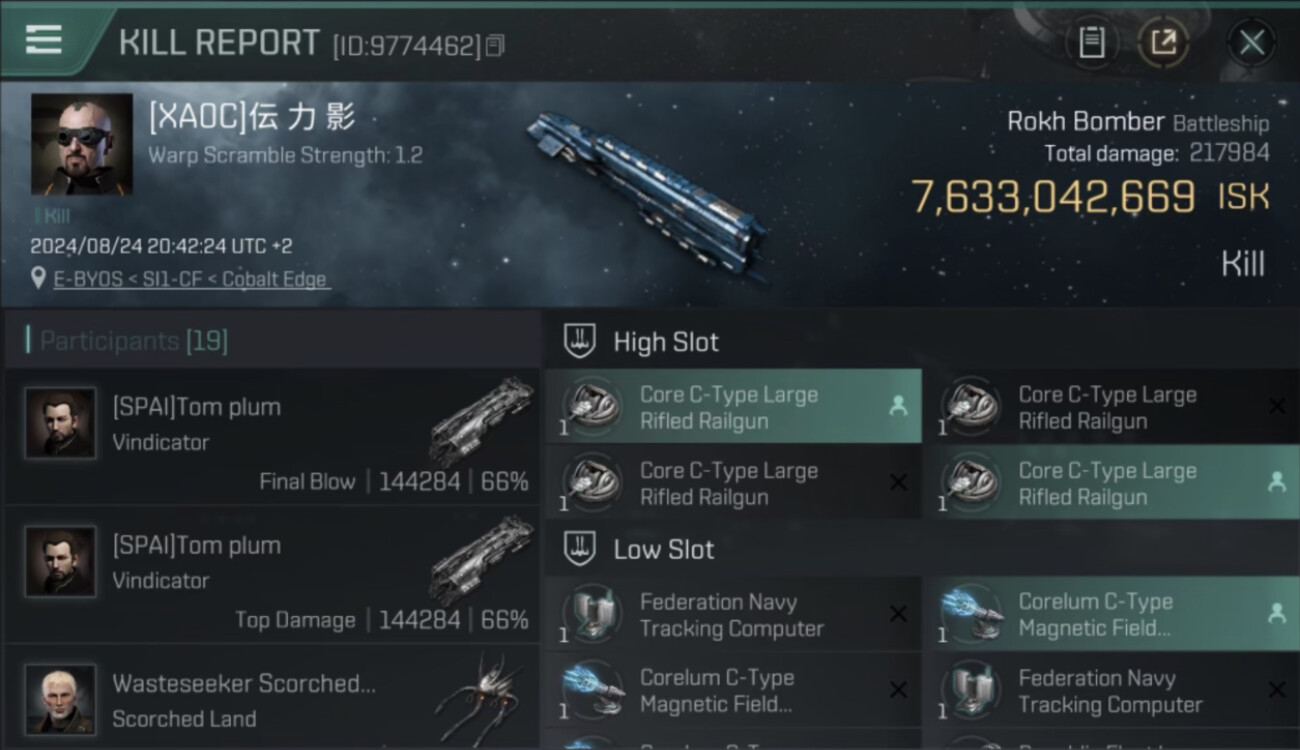Click the High Slot shield icon
This screenshot has height=750, width=1300.
(581, 341)
